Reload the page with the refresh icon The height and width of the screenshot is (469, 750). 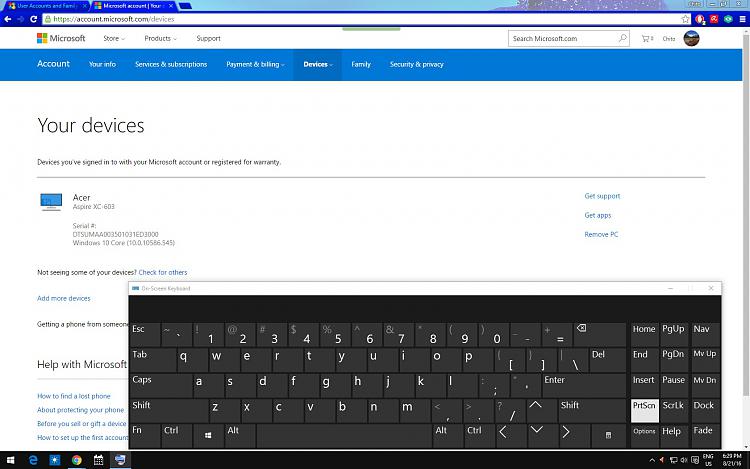33,19
